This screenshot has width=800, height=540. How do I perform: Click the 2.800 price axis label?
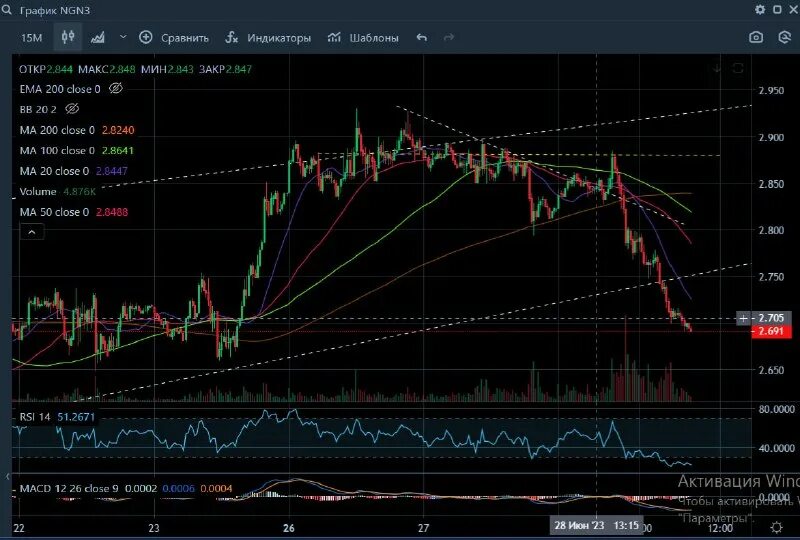pyautogui.click(x=771, y=230)
